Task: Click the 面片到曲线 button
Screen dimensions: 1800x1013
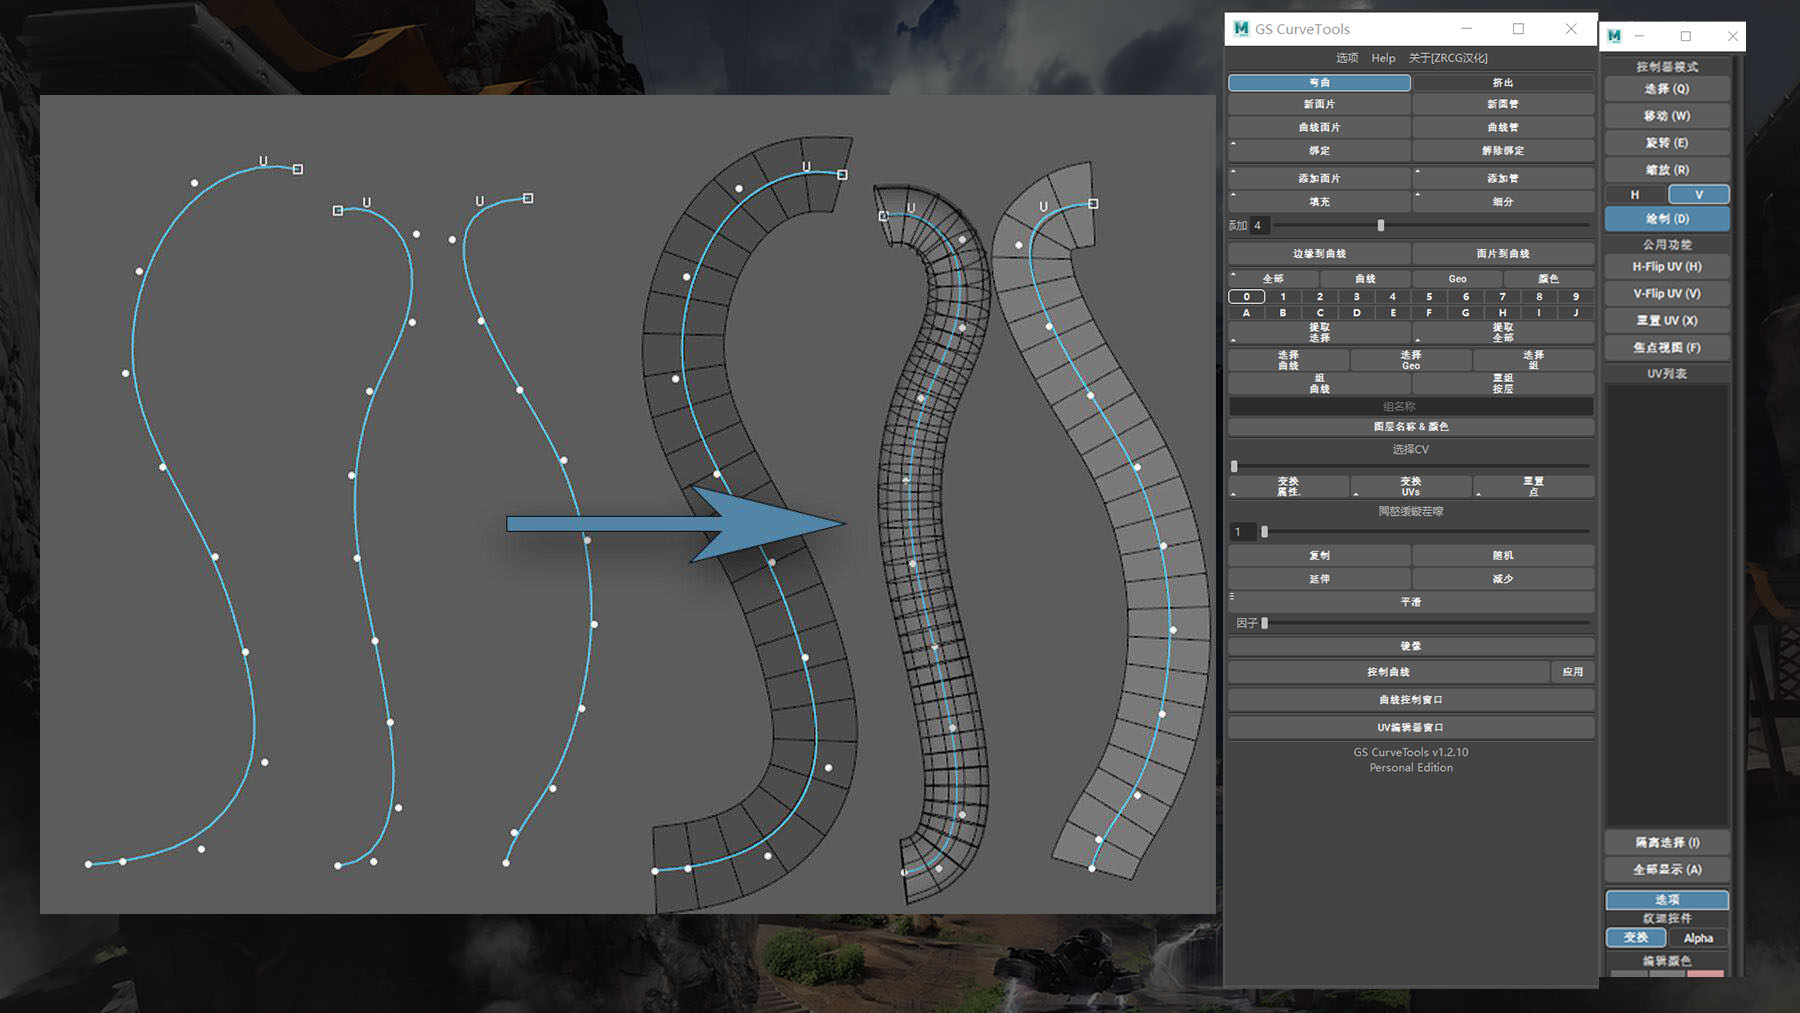Action: point(1503,254)
